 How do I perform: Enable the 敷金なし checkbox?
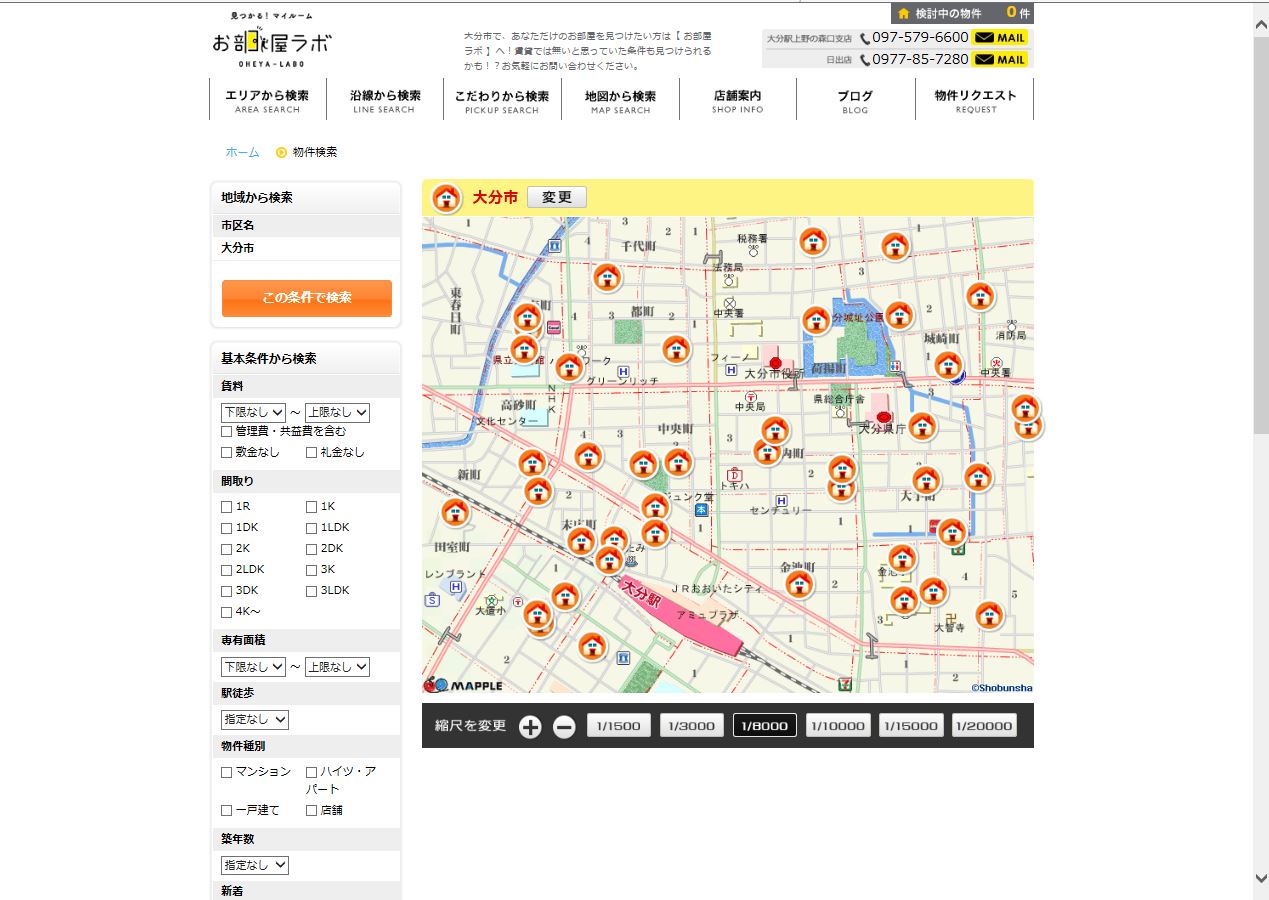(227, 453)
